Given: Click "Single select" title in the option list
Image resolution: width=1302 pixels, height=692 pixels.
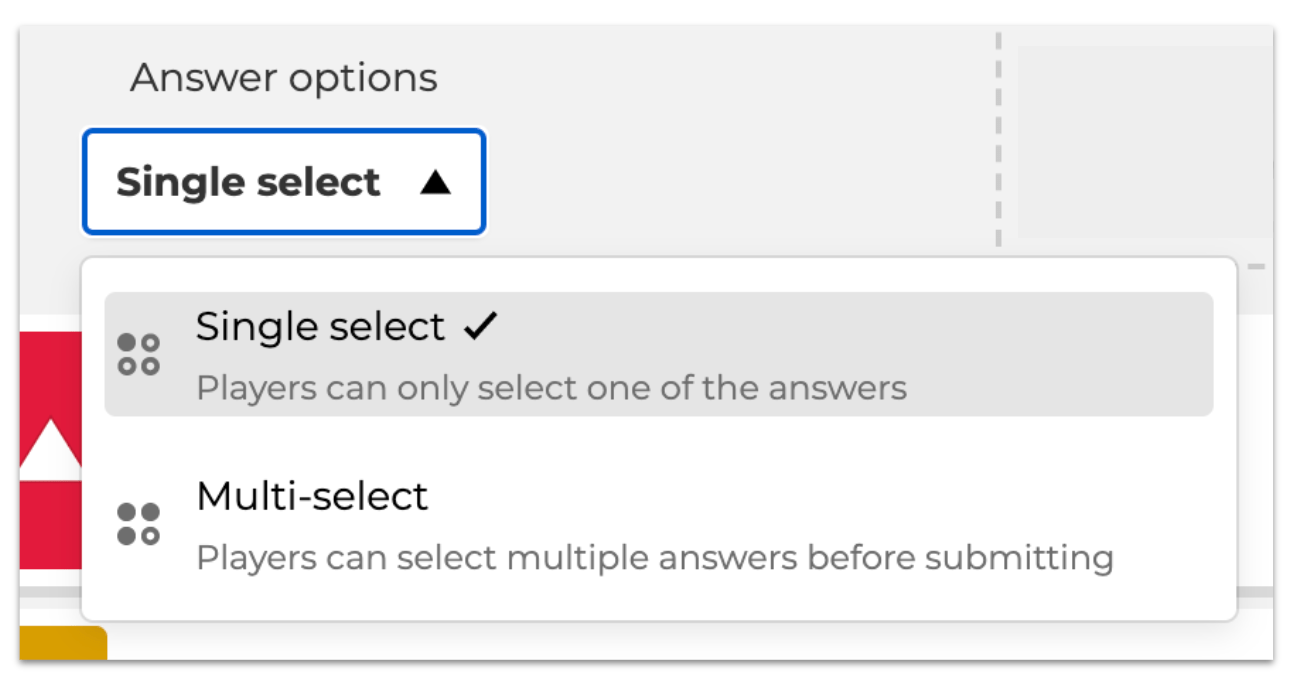Looking at the screenshot, I should [320, 326].
